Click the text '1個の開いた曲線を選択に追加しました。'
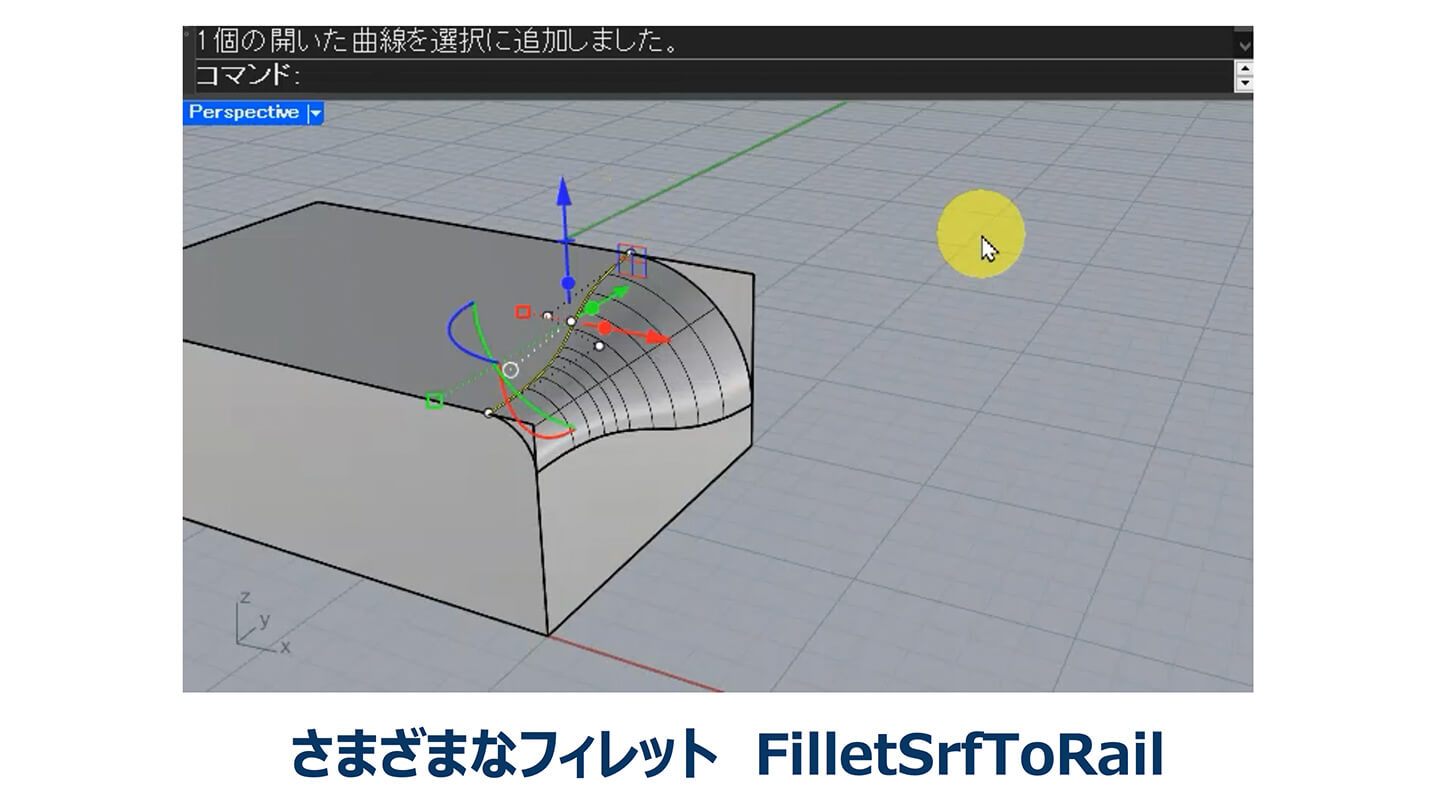Screen dimensions: 1440x810 coord(438,42)
